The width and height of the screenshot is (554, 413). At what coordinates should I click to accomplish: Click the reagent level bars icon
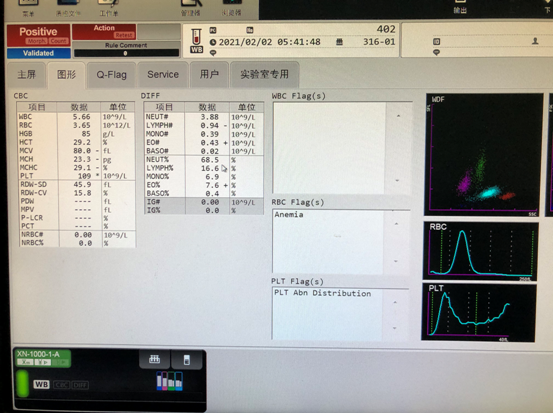[169, 381]
